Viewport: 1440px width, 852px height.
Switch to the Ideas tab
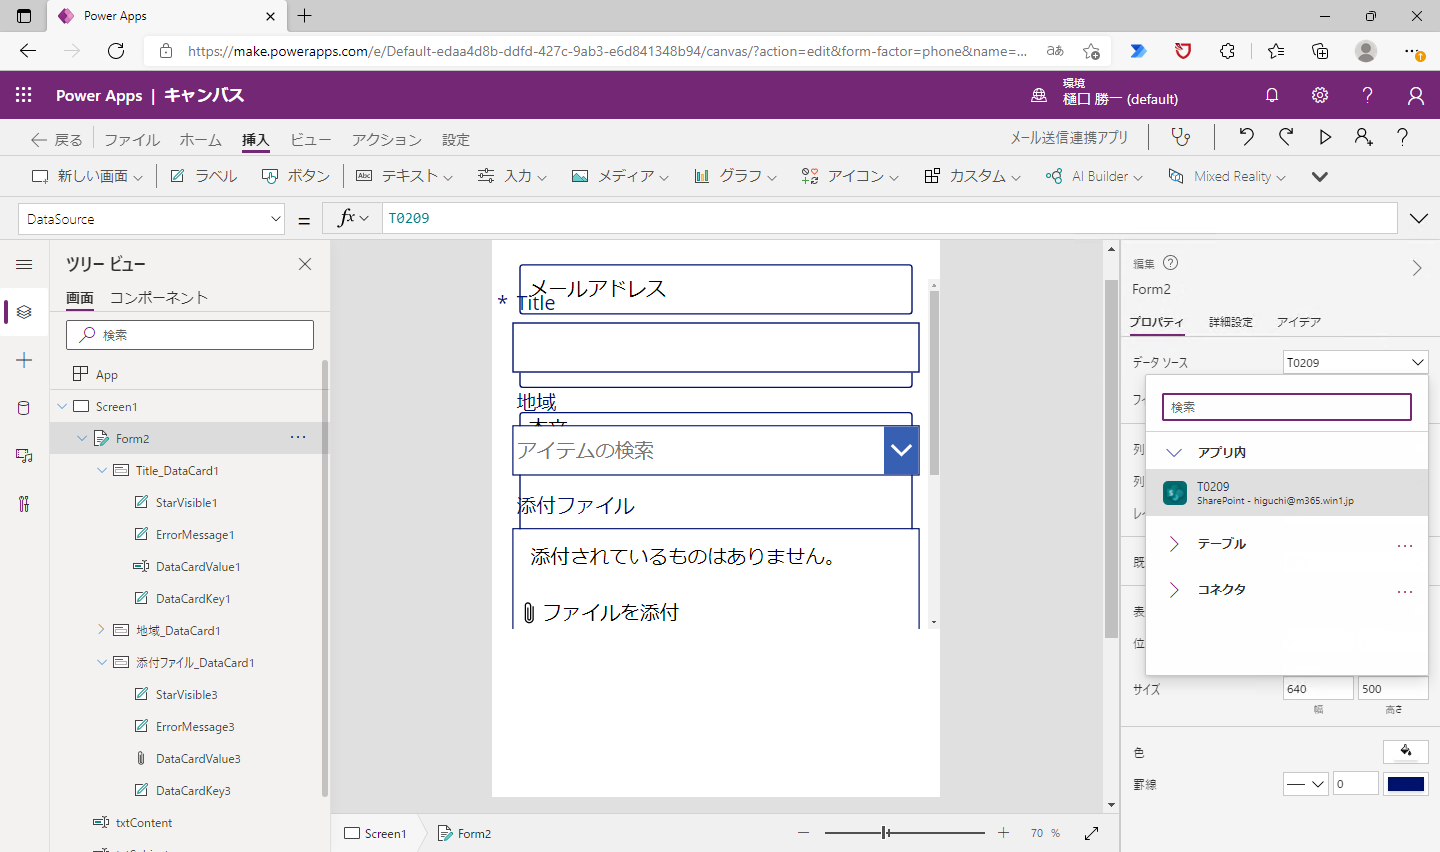coord(1298,322)
